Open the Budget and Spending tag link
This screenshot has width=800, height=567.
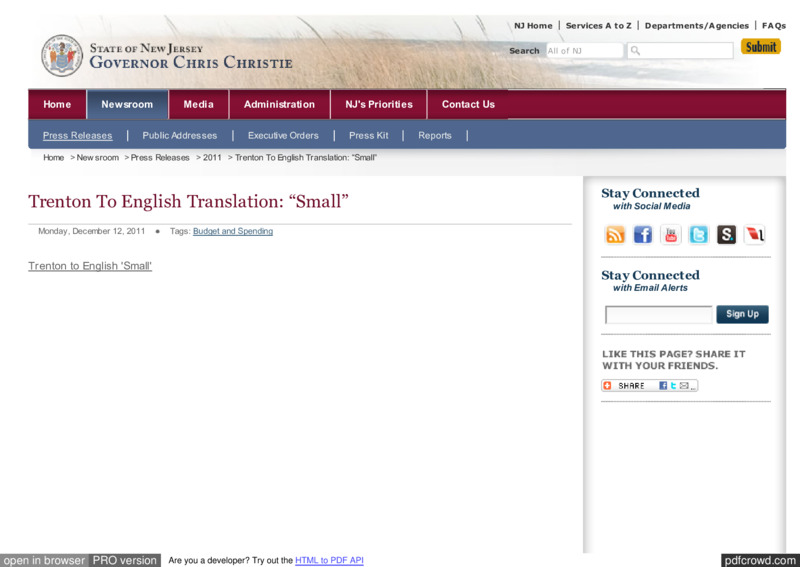pos(233,231)
